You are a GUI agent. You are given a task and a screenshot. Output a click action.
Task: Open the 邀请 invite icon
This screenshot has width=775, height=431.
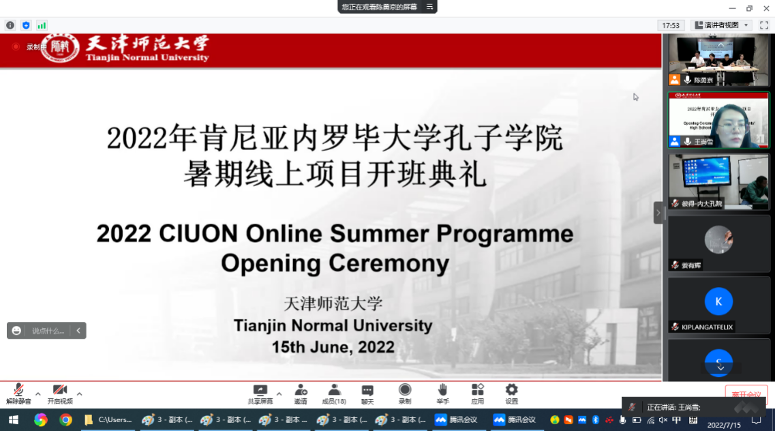tap(300, 390)
